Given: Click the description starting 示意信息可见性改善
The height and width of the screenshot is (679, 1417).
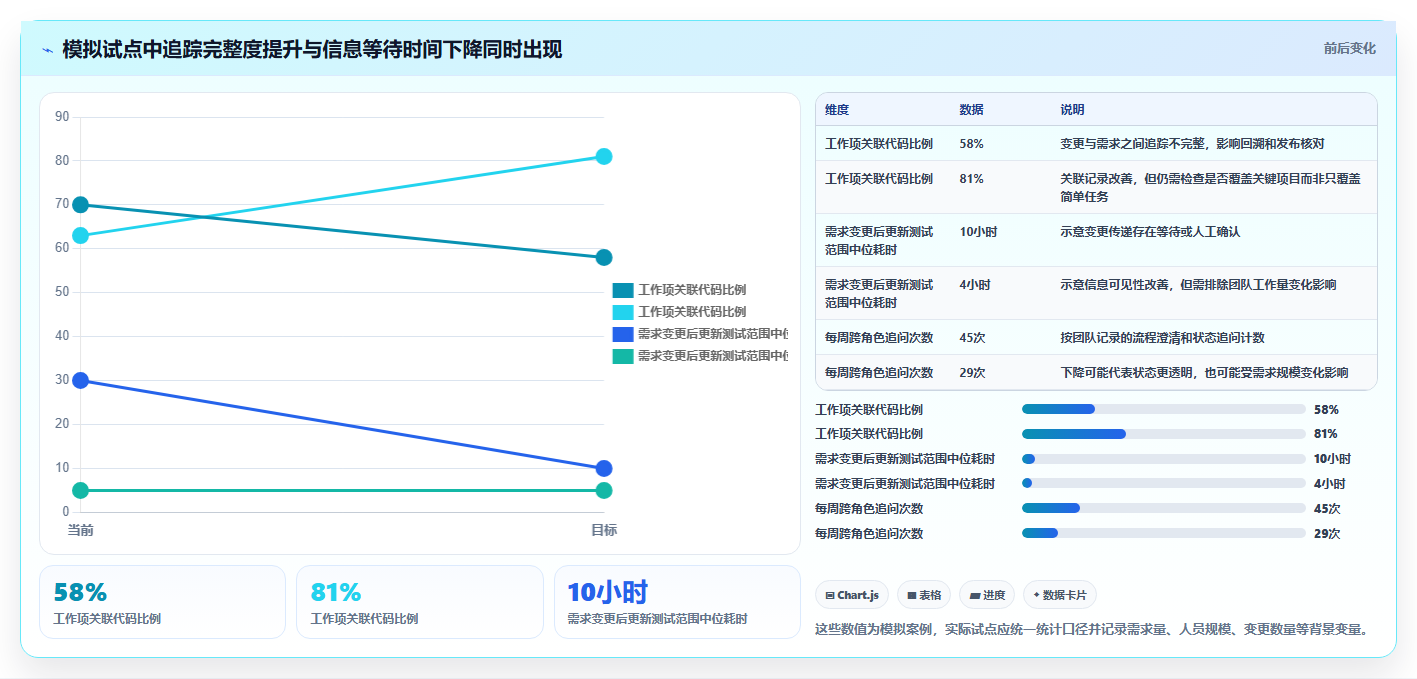Looking at the screenshot, I should coord(1198,285).
